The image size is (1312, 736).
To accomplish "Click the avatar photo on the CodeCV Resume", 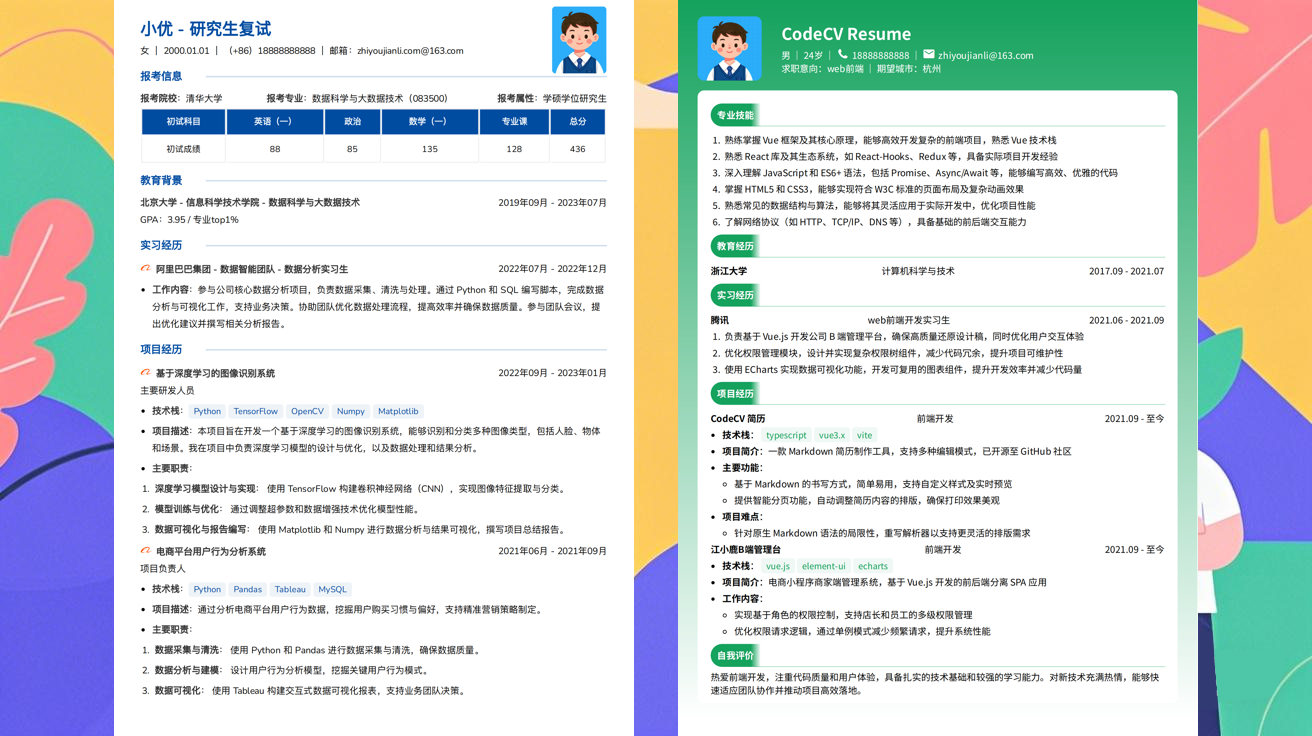I will 729,48.
